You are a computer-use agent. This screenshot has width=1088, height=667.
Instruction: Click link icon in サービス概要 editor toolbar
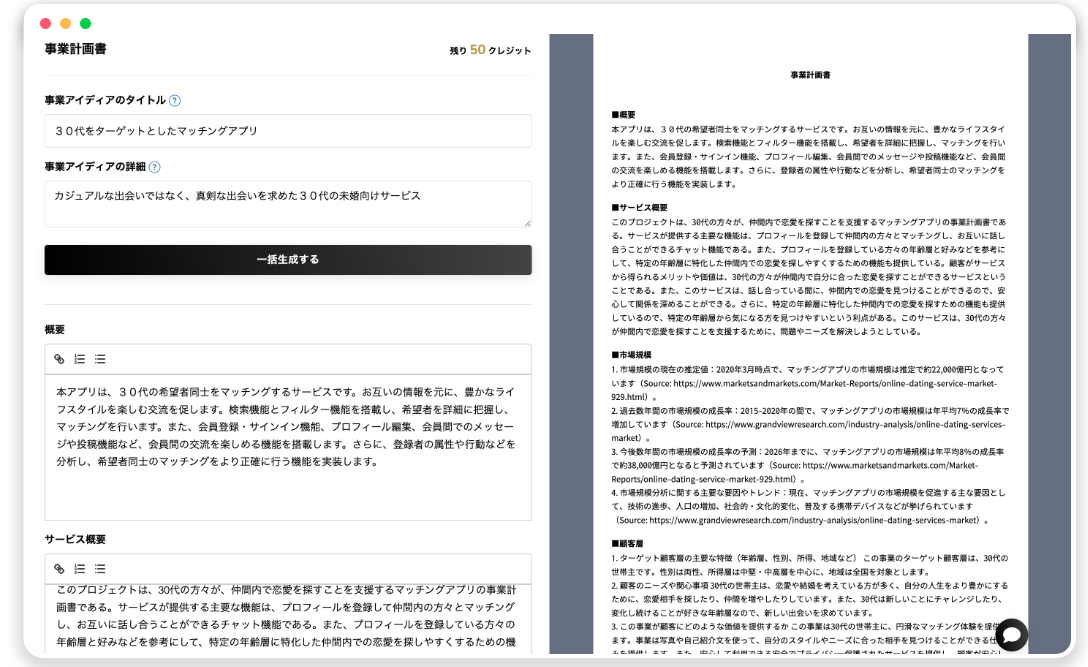click(59, 568)
